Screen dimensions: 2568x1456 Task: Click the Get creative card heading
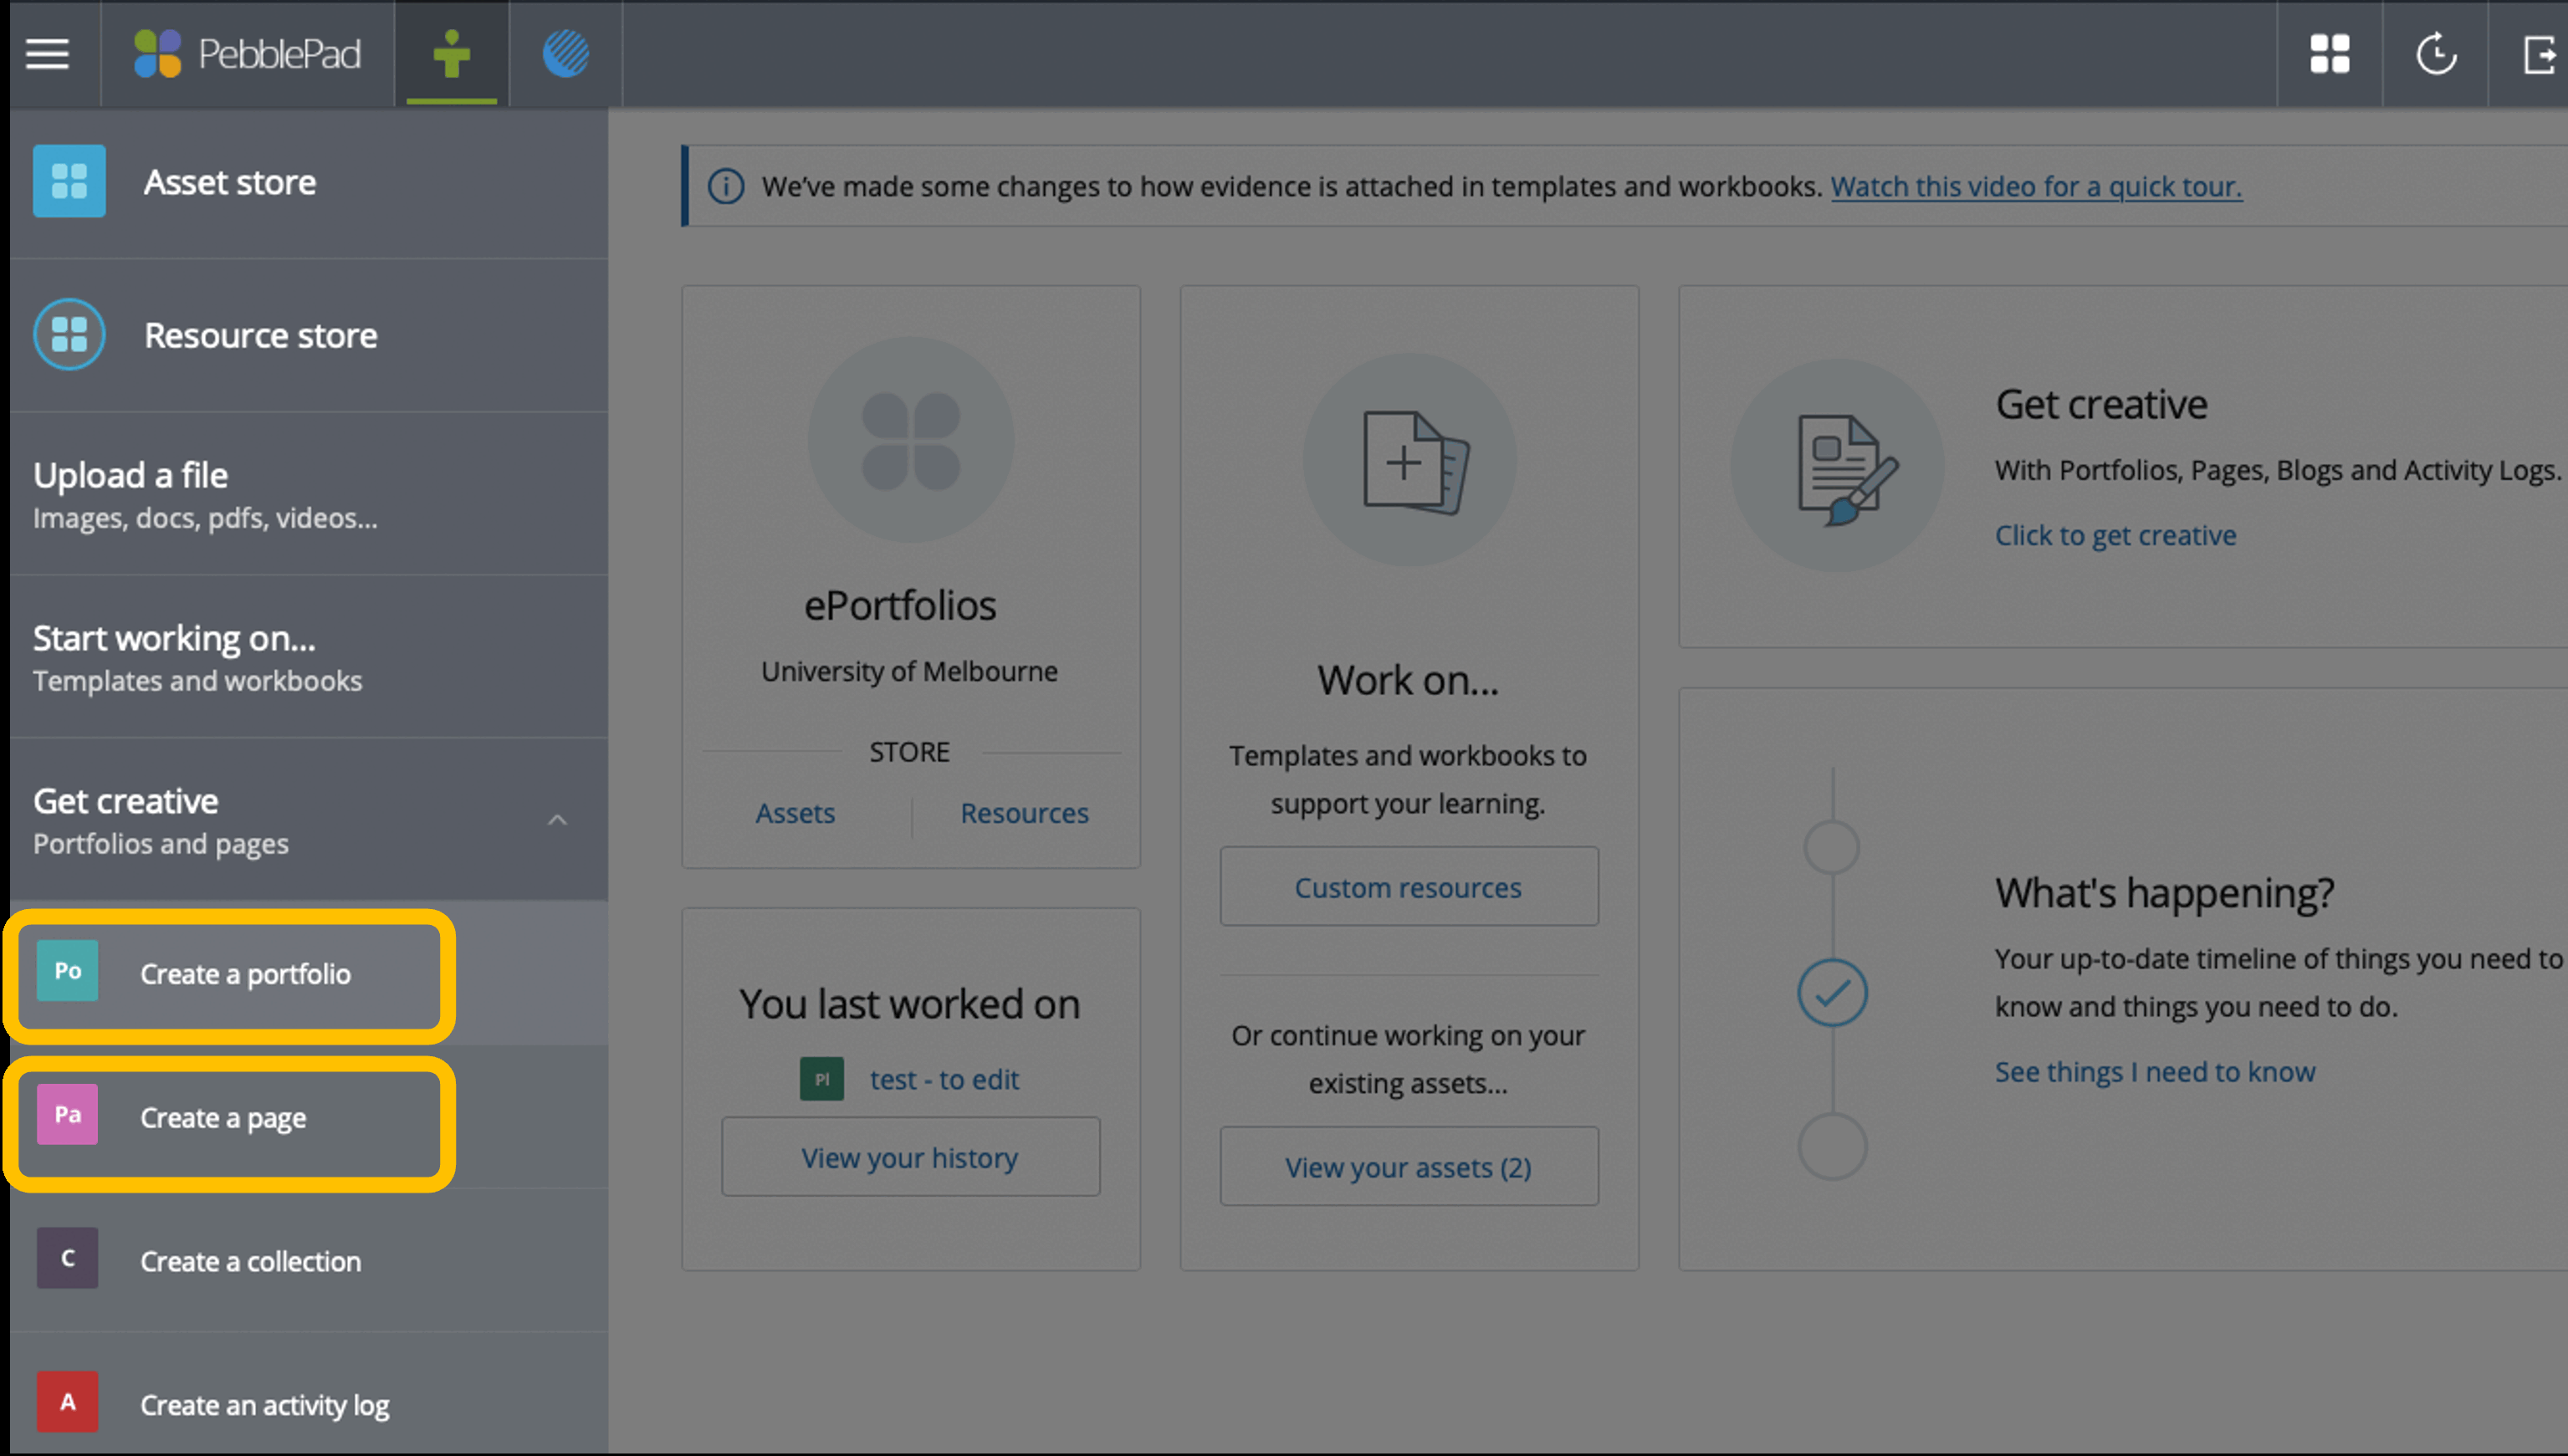2101,405
